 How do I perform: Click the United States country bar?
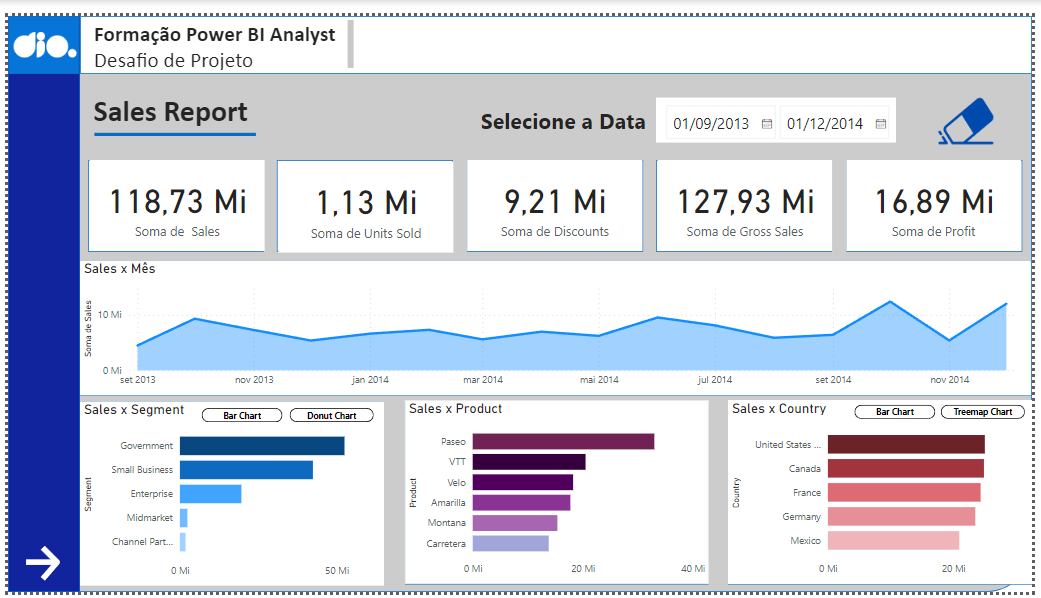tap(906, 445)
